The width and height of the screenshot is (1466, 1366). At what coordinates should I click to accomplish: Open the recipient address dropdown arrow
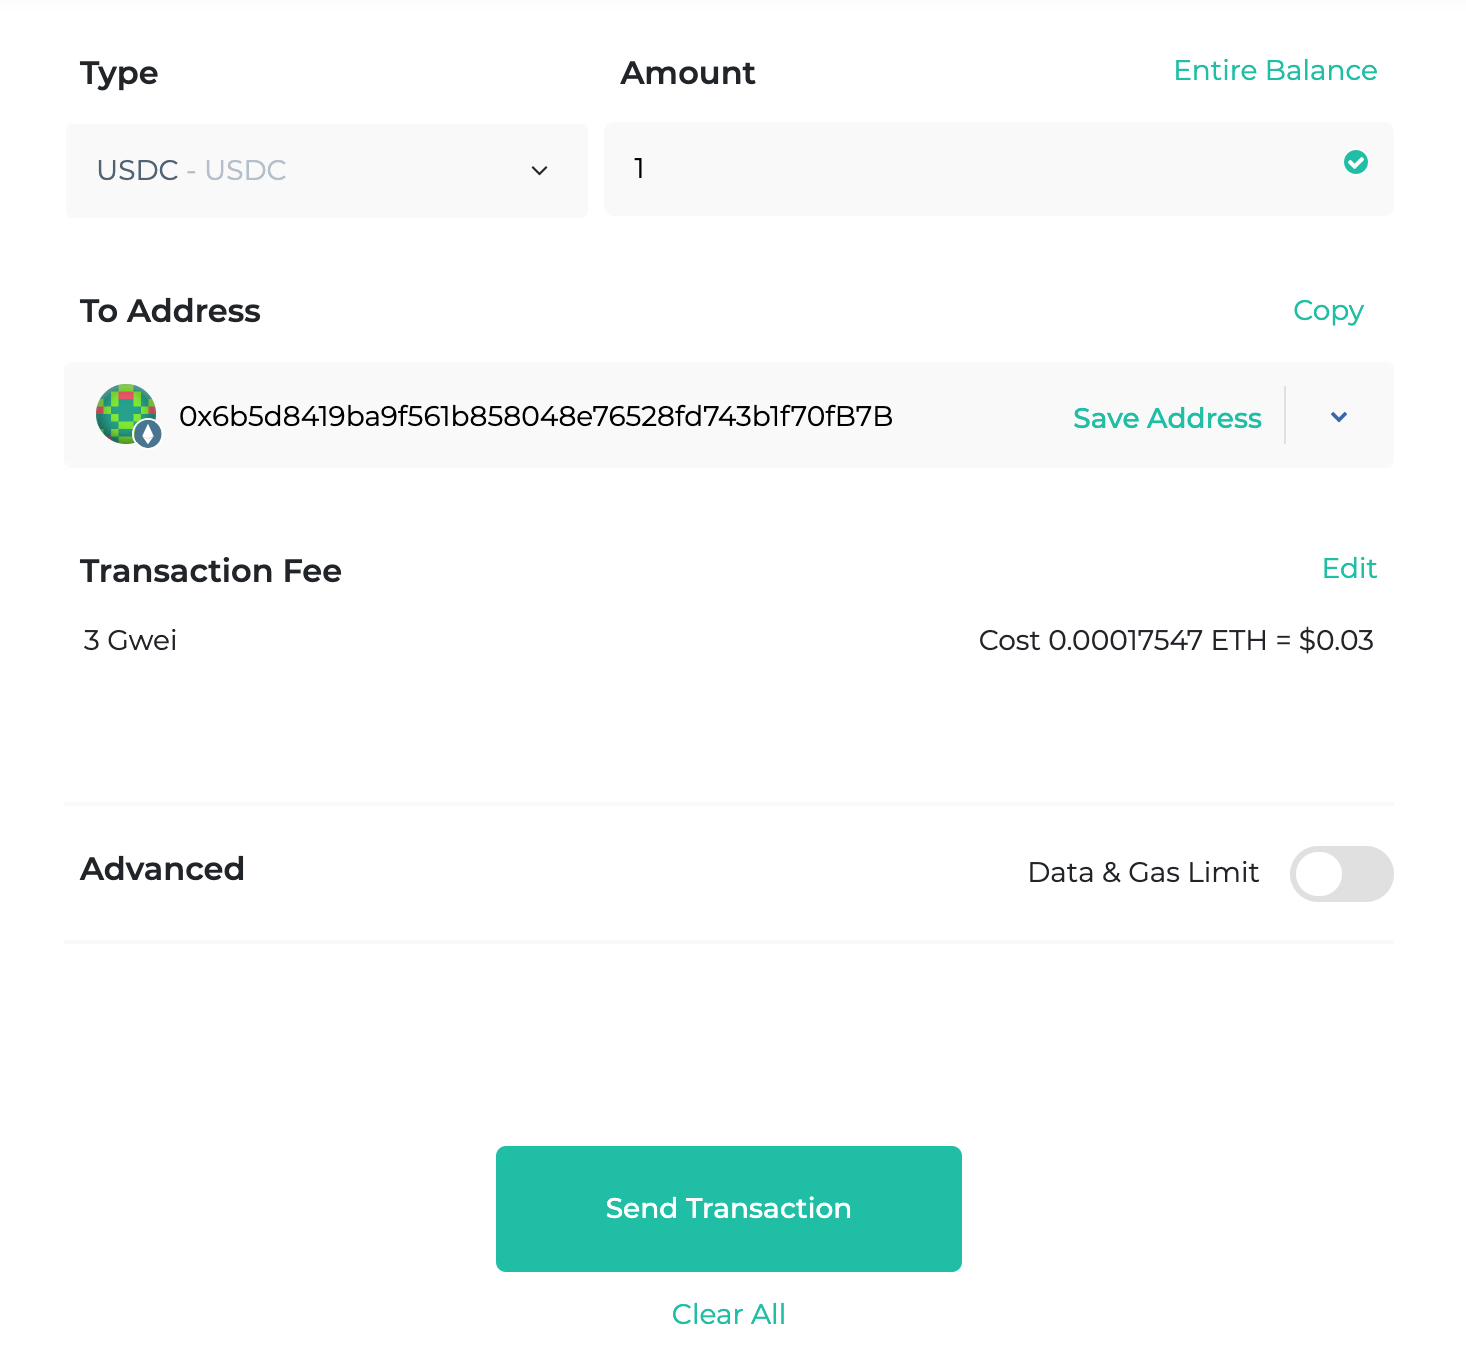pos(1339,417)
